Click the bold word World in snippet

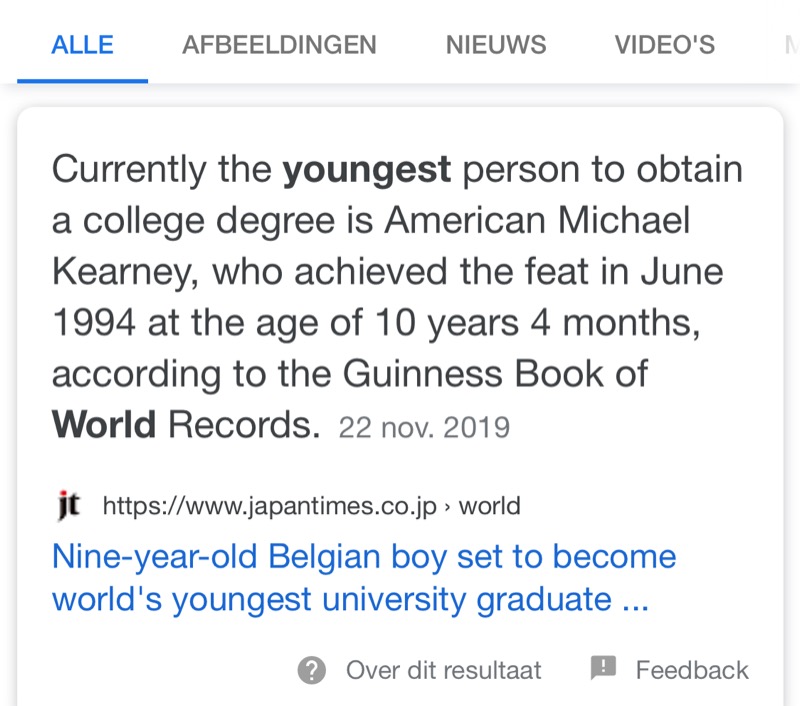coord(104,424)
